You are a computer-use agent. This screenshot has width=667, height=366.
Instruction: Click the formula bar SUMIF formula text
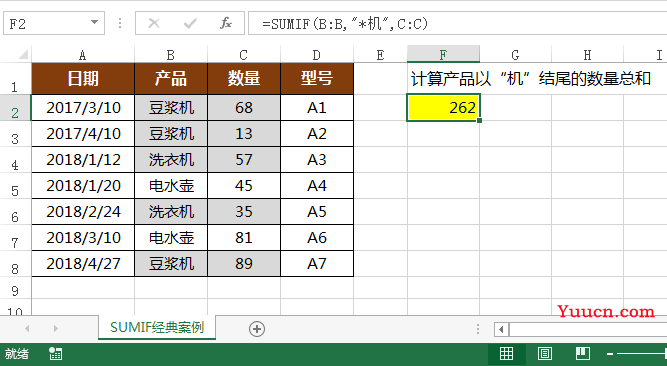point(345,23)
